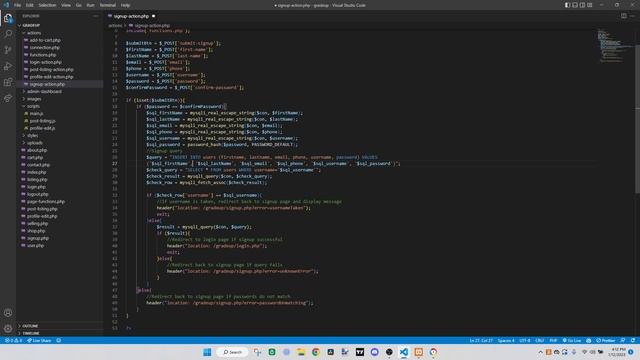The width and height of the screenshot is (640, 360).
Task: Click errors and warnings count in status bar
Action: (x=13, y=340)
